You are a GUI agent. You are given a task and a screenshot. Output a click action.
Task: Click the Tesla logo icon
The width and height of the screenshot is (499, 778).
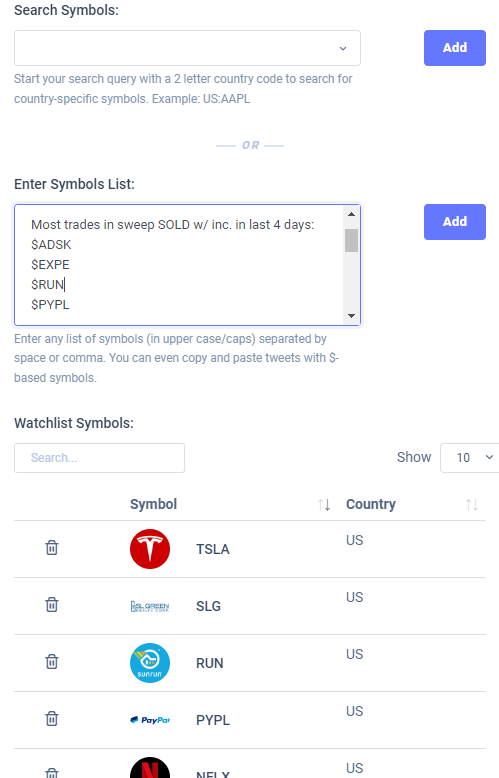click(150, 549)
